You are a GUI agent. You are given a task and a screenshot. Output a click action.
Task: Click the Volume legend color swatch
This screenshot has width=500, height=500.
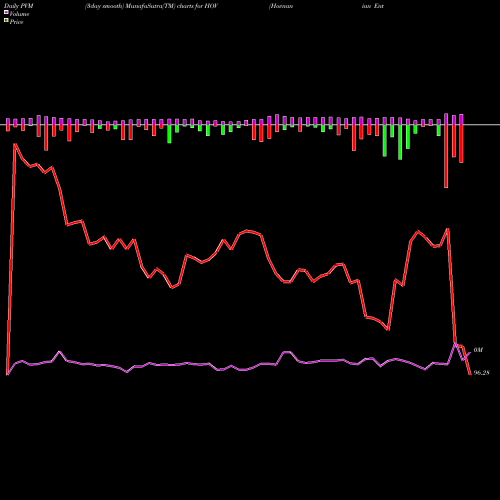(6, 13)
